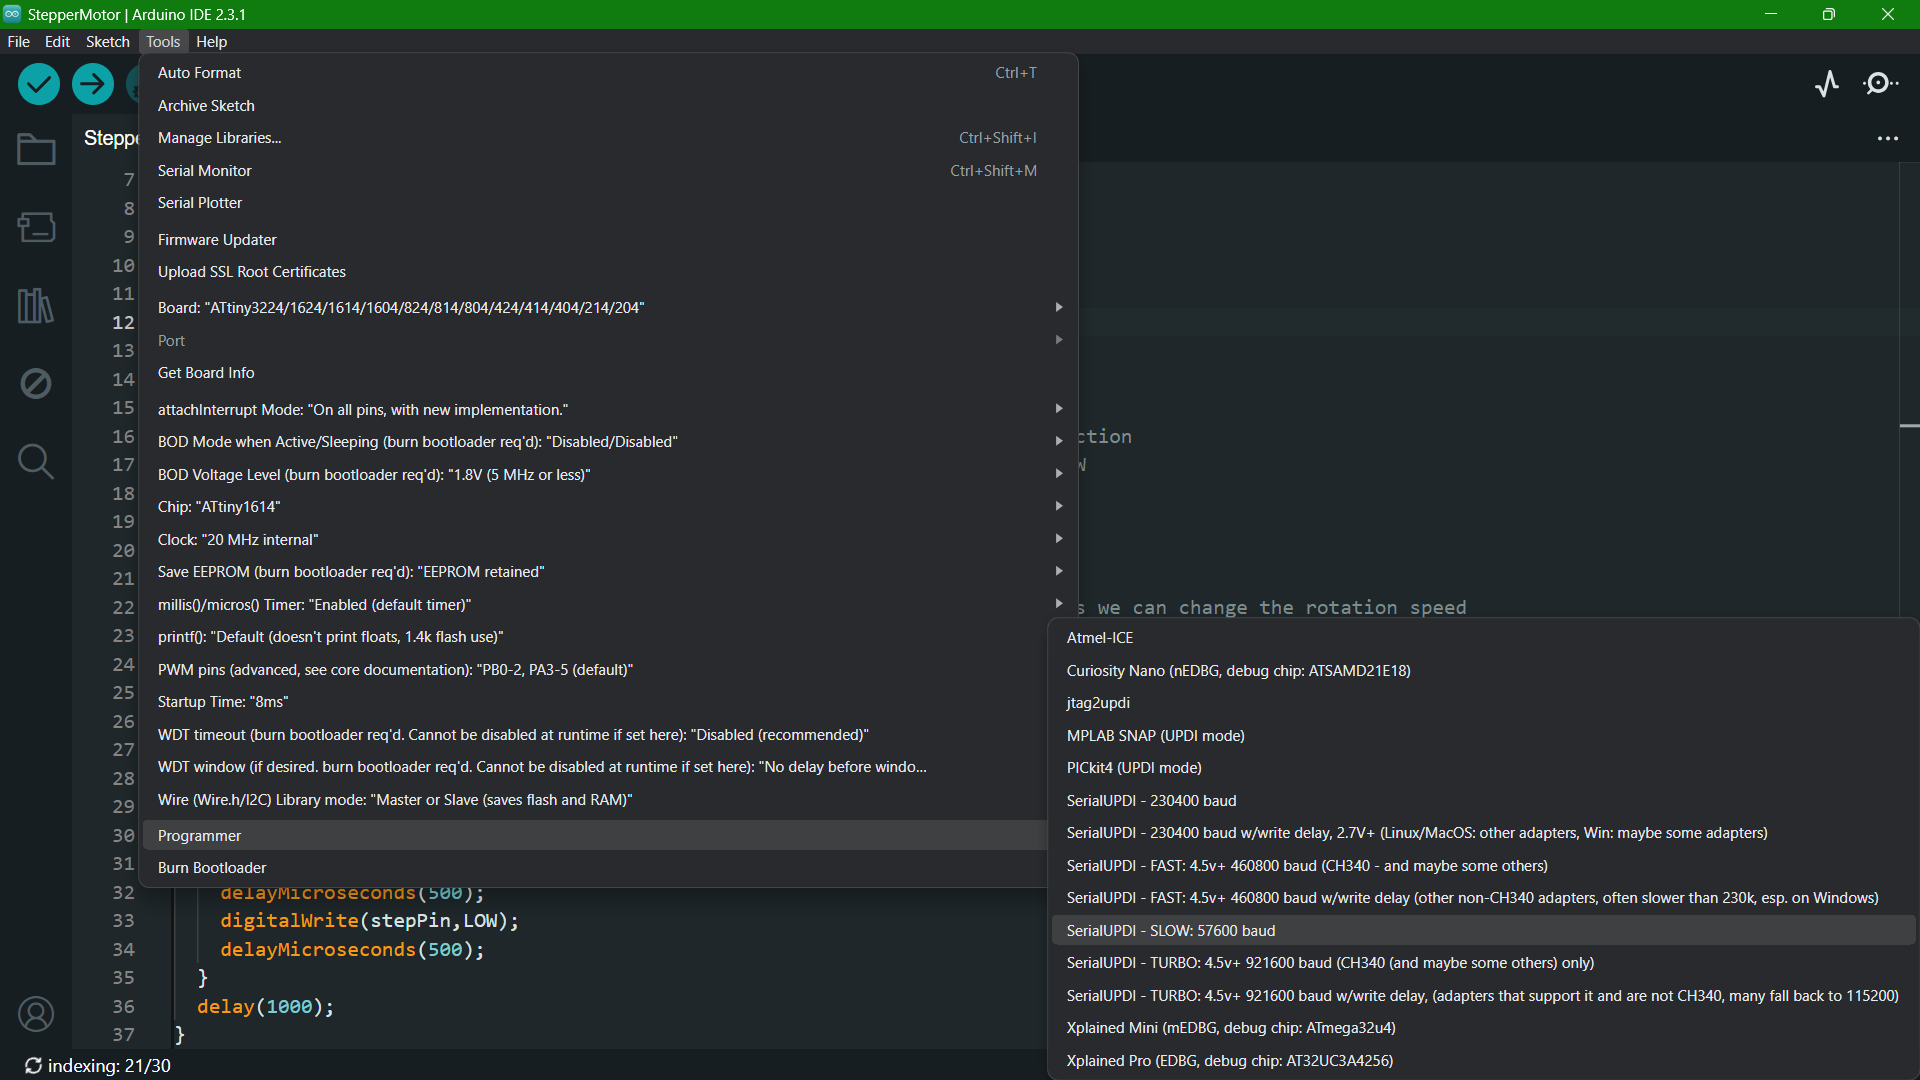The image size is (1920, 1080).
Task: Close the Tools menu via its label
Action: coord(163,42)
